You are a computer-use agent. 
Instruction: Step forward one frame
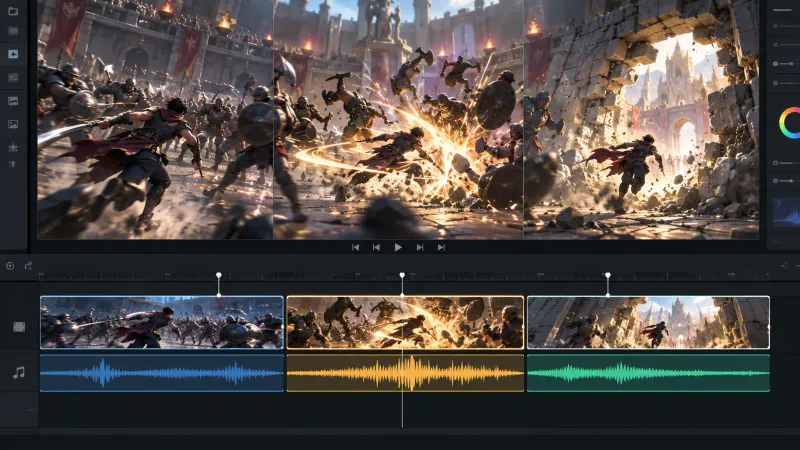(x=420, y=247)
